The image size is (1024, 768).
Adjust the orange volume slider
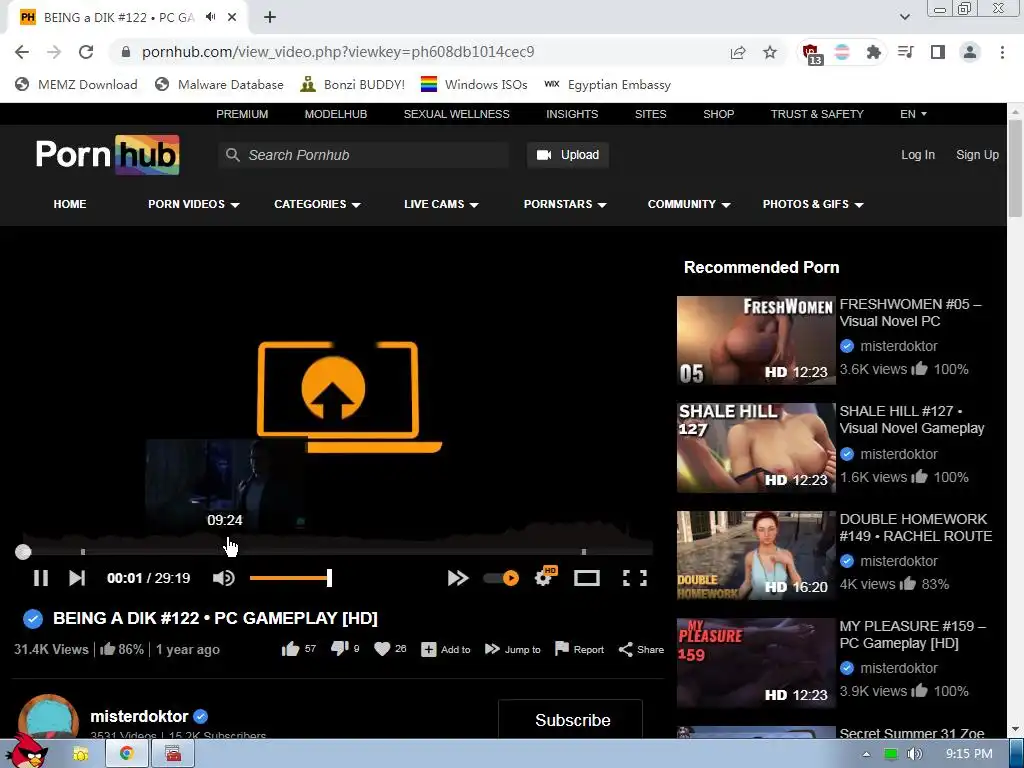pyautogui.click(x=291, y=578)
